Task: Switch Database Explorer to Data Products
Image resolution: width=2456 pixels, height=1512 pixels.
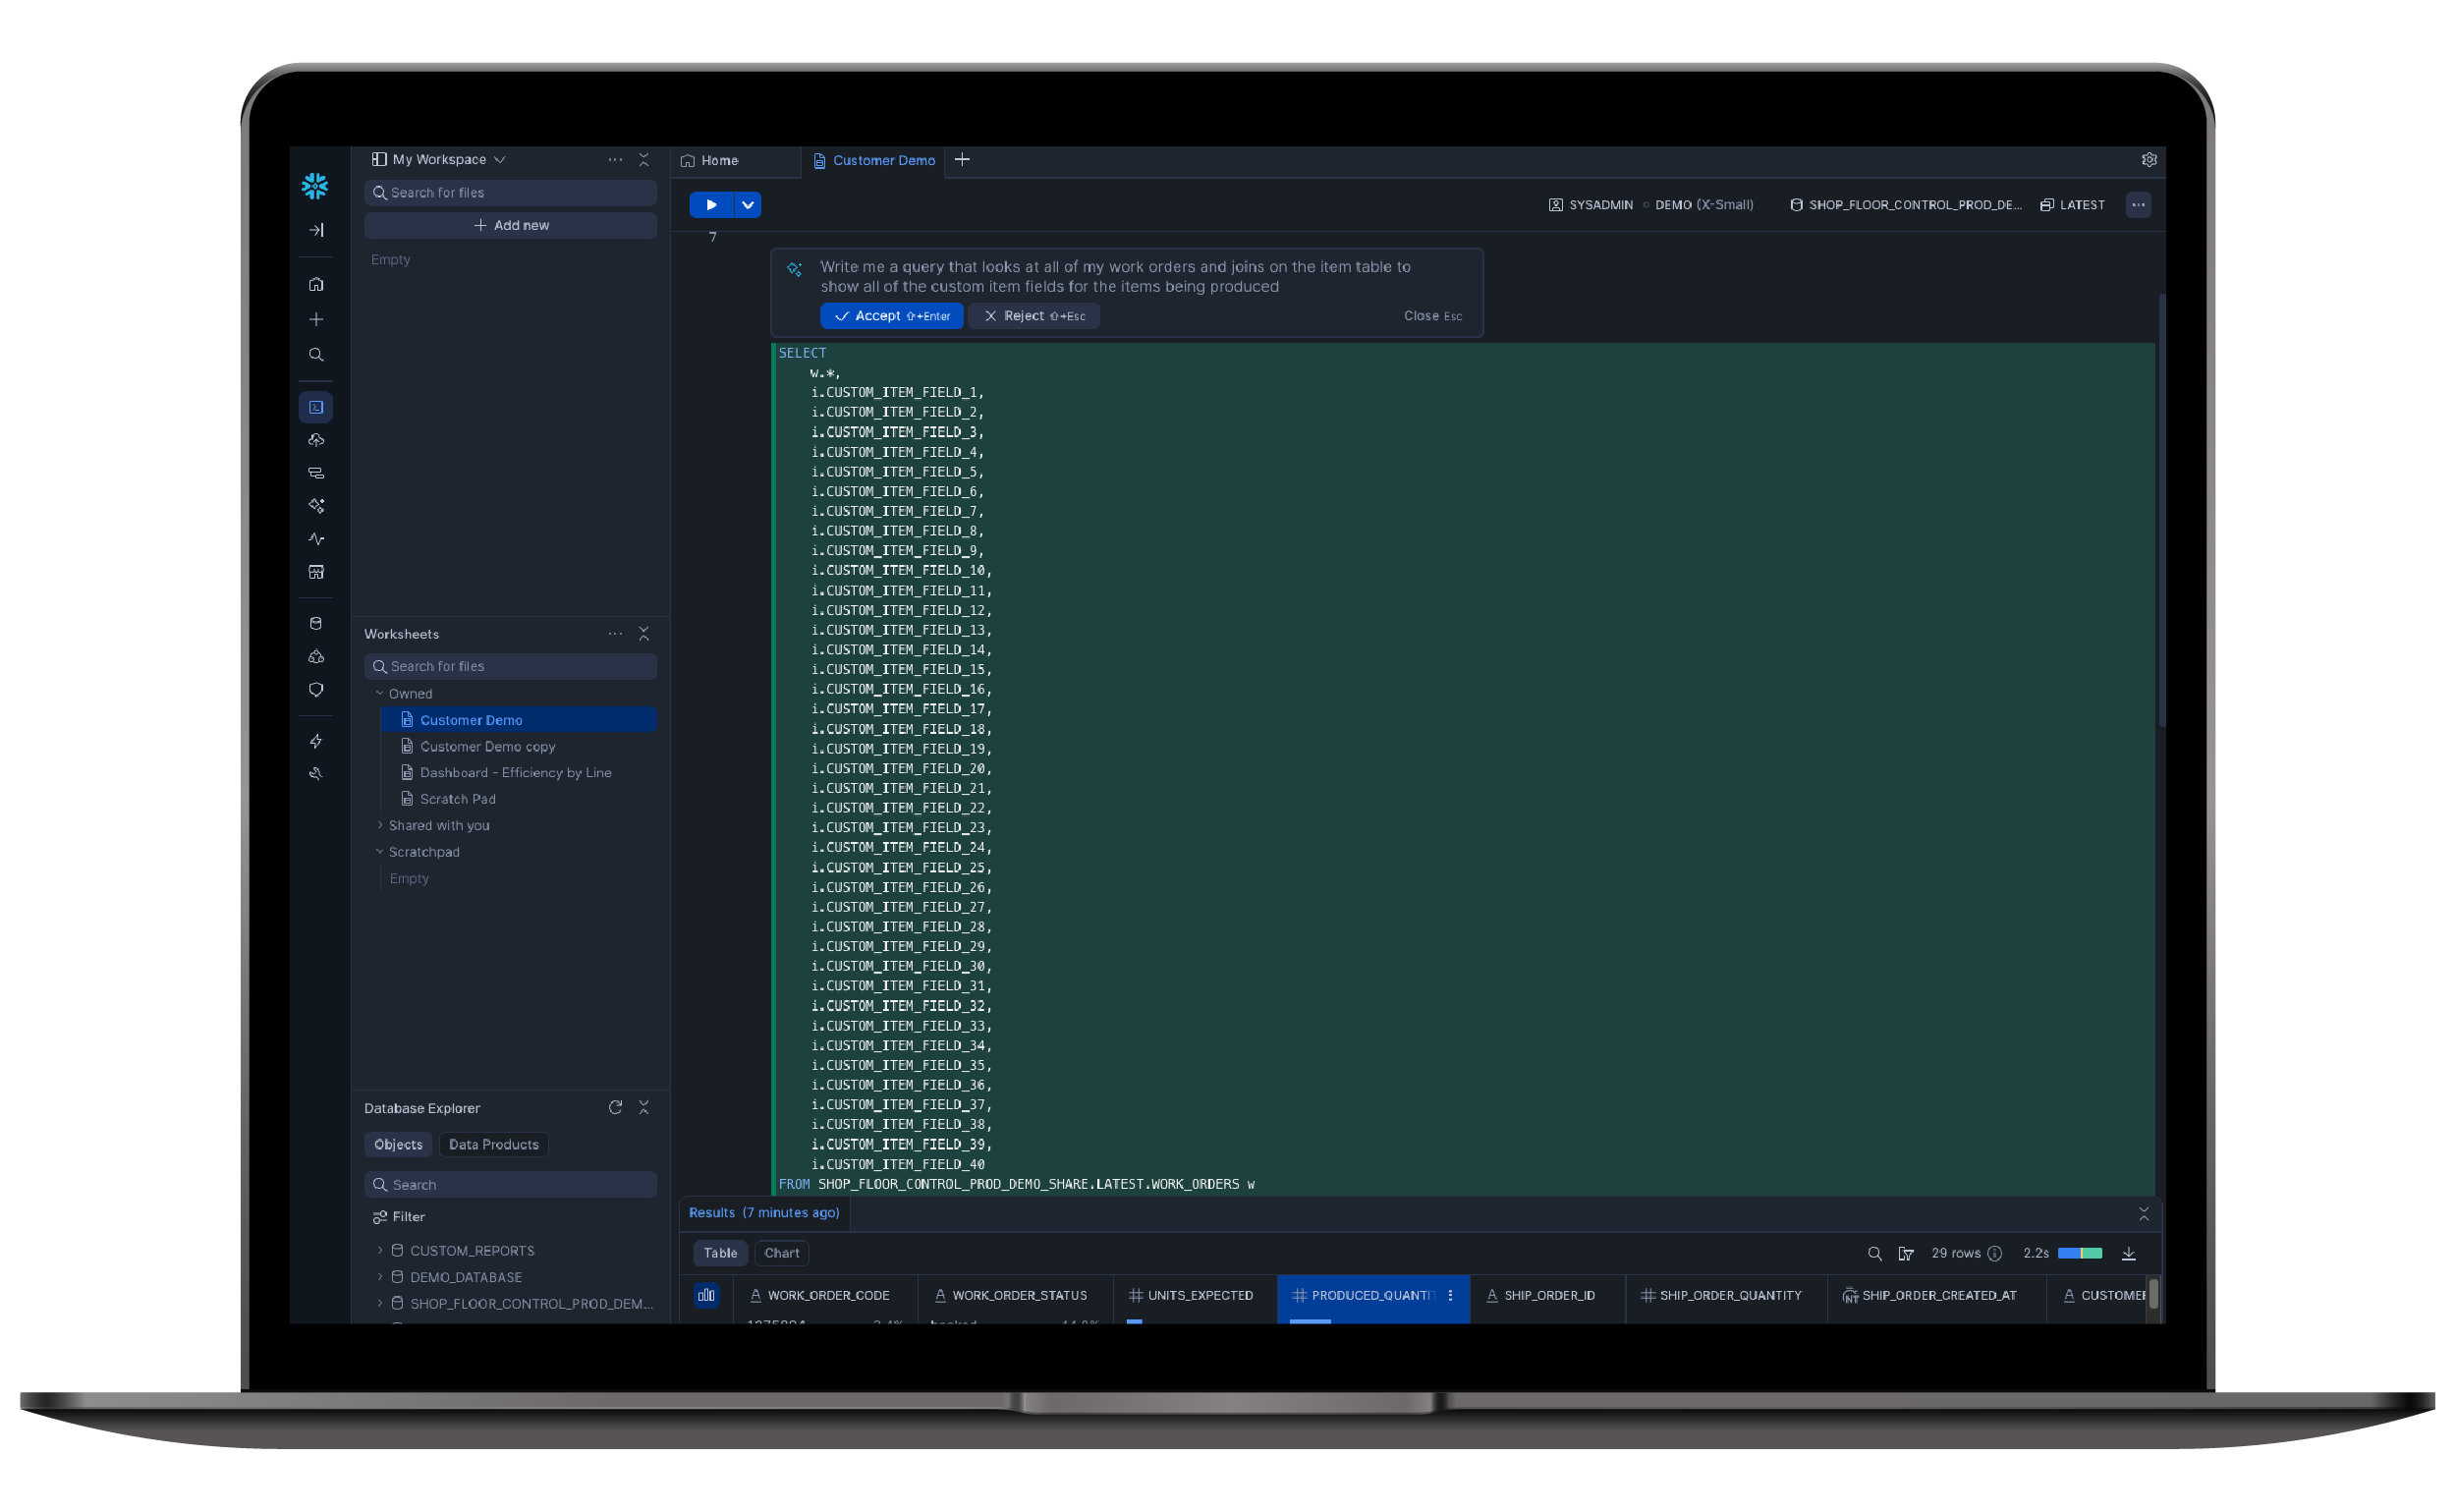Action: tap(493, 1144)
